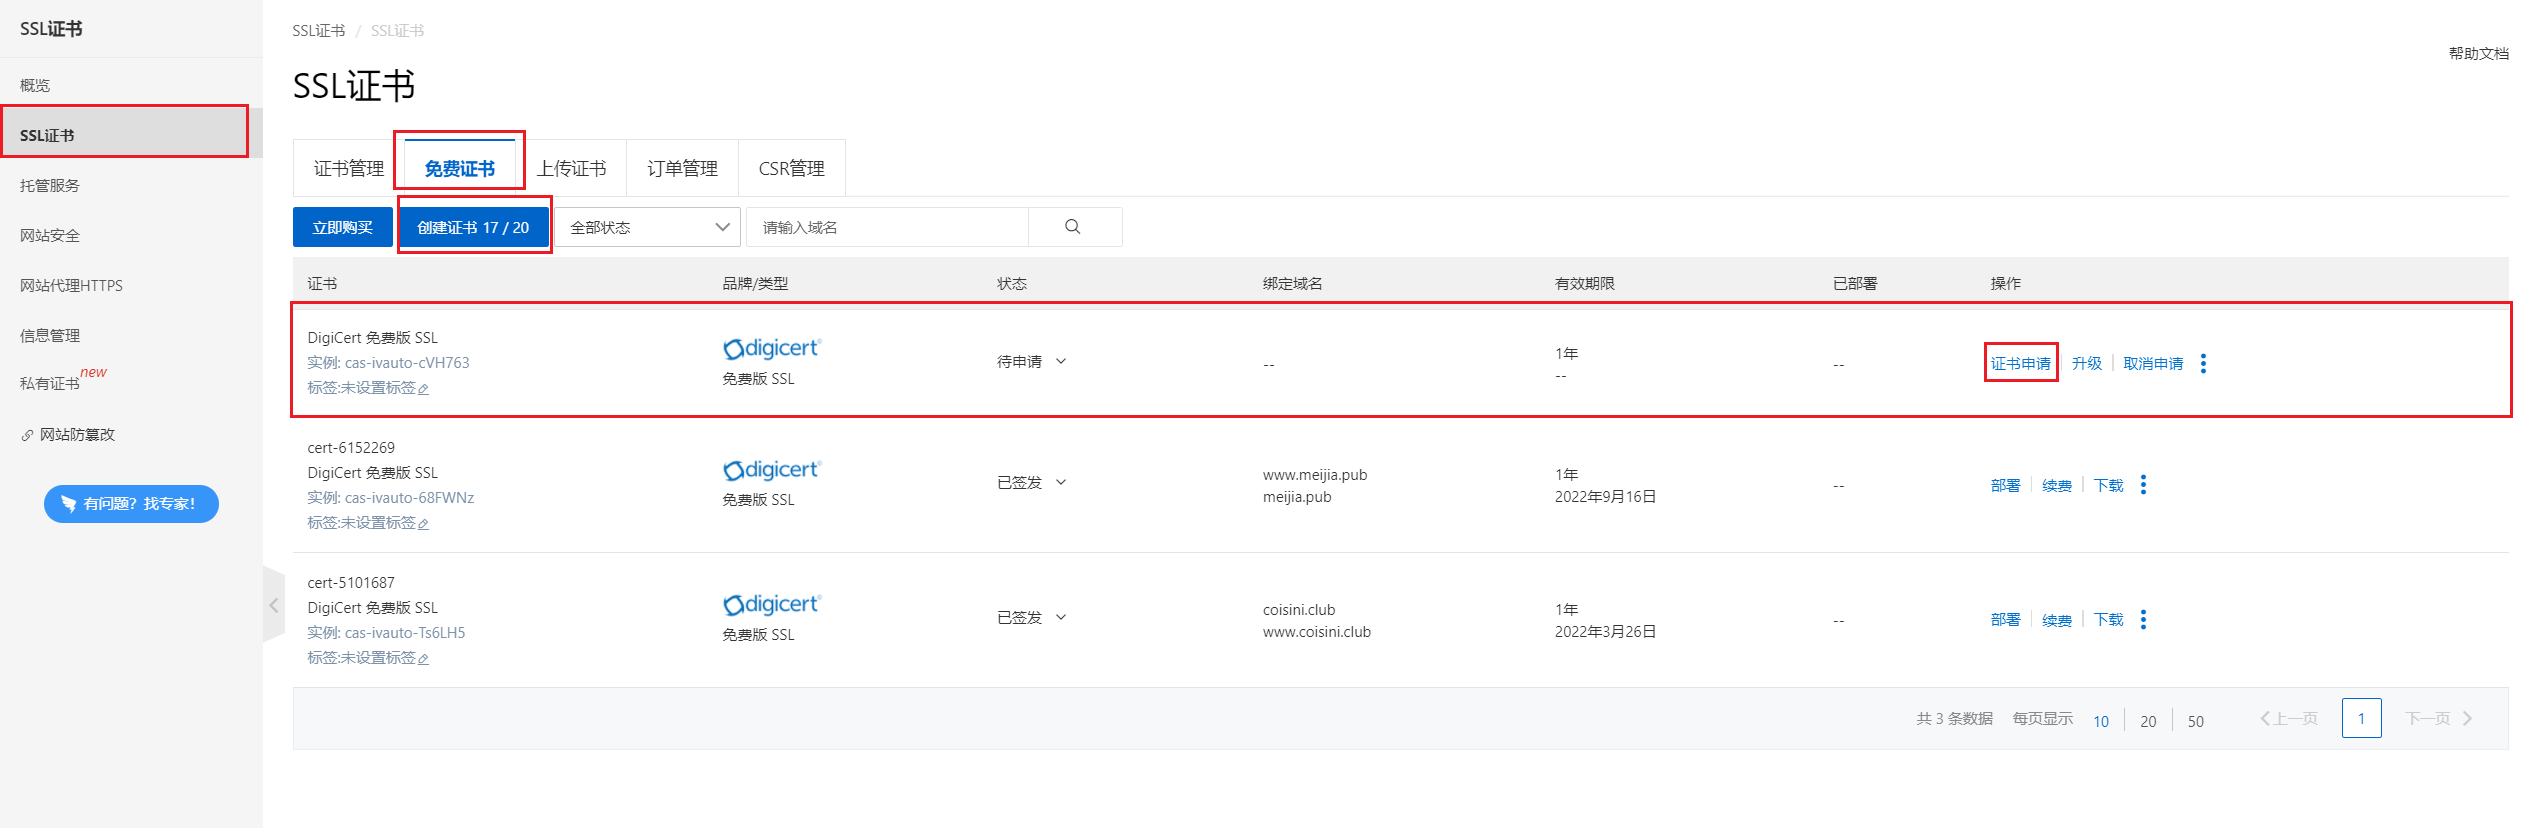Expand 已签发 status chevron for coisini.club
This screenshot has width=2538, height=828.
1061,618
